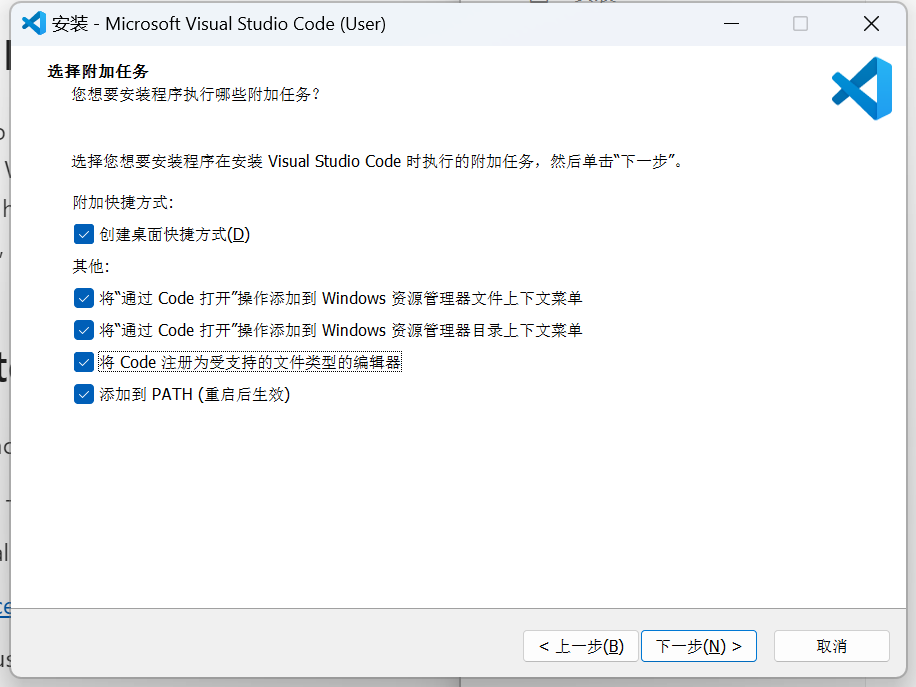
Task: Click the window title 安装 - Microsoft Visual Studio Code (User)
Action: click(219, 24)
